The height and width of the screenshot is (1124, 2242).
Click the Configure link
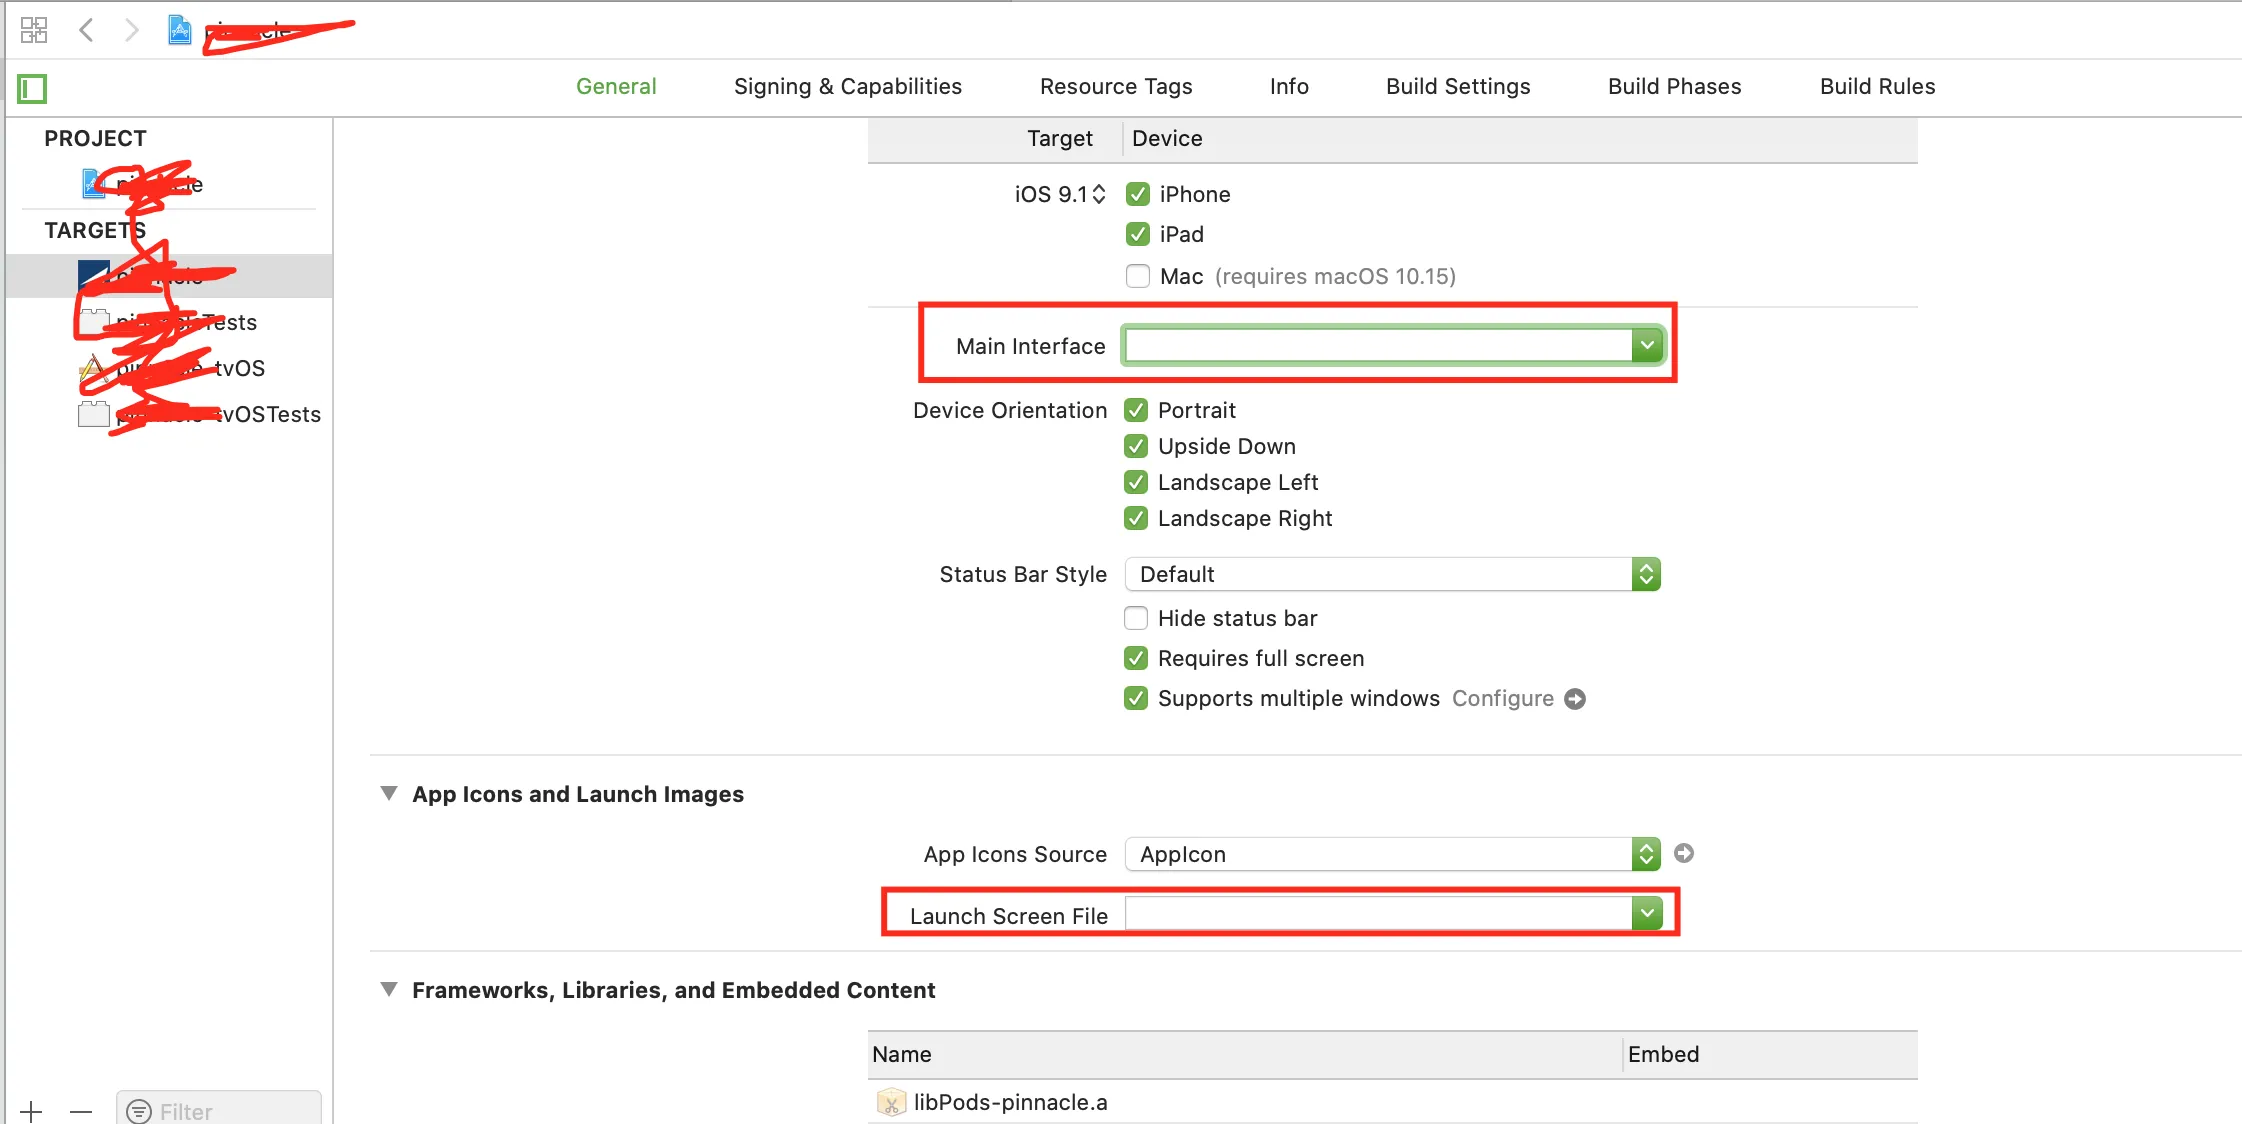click(x=1502, y=698)
